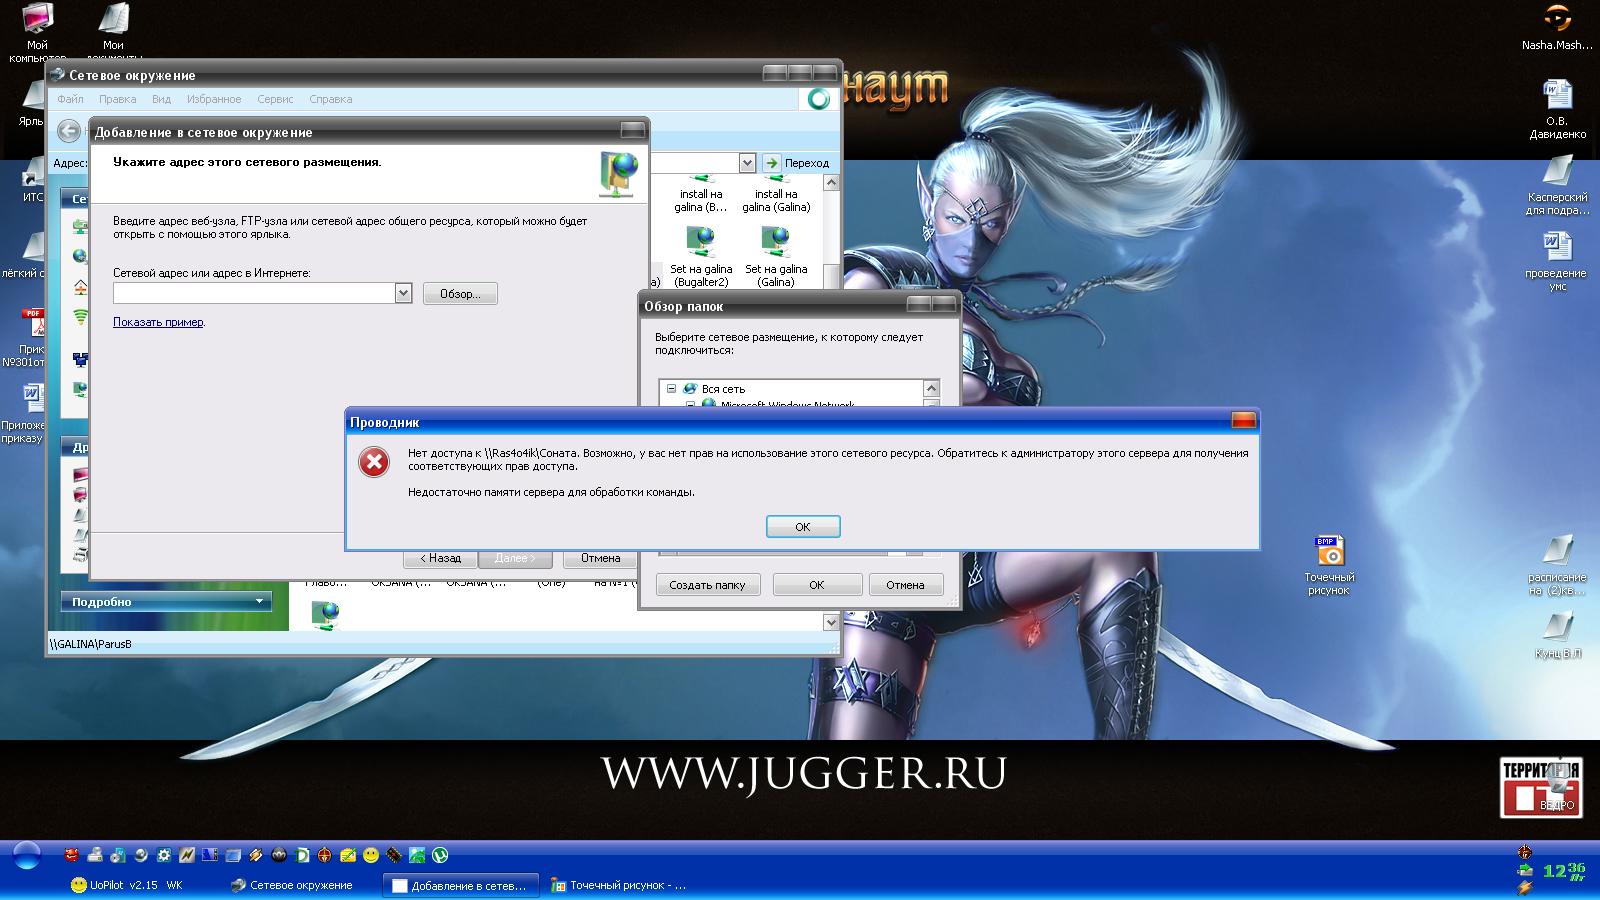1600x900 pixels.
Task: Open the Избранное menu
Action: pyautogui.click(x=214, y=99)
